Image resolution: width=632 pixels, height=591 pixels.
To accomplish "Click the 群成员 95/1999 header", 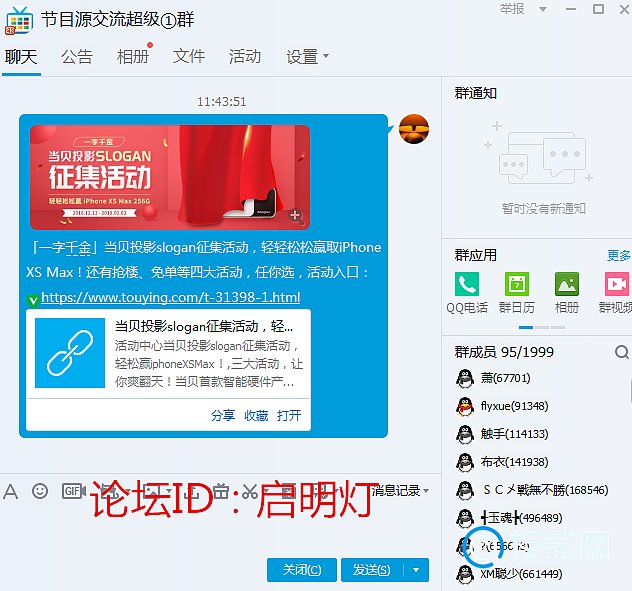I will coord(504,352).
